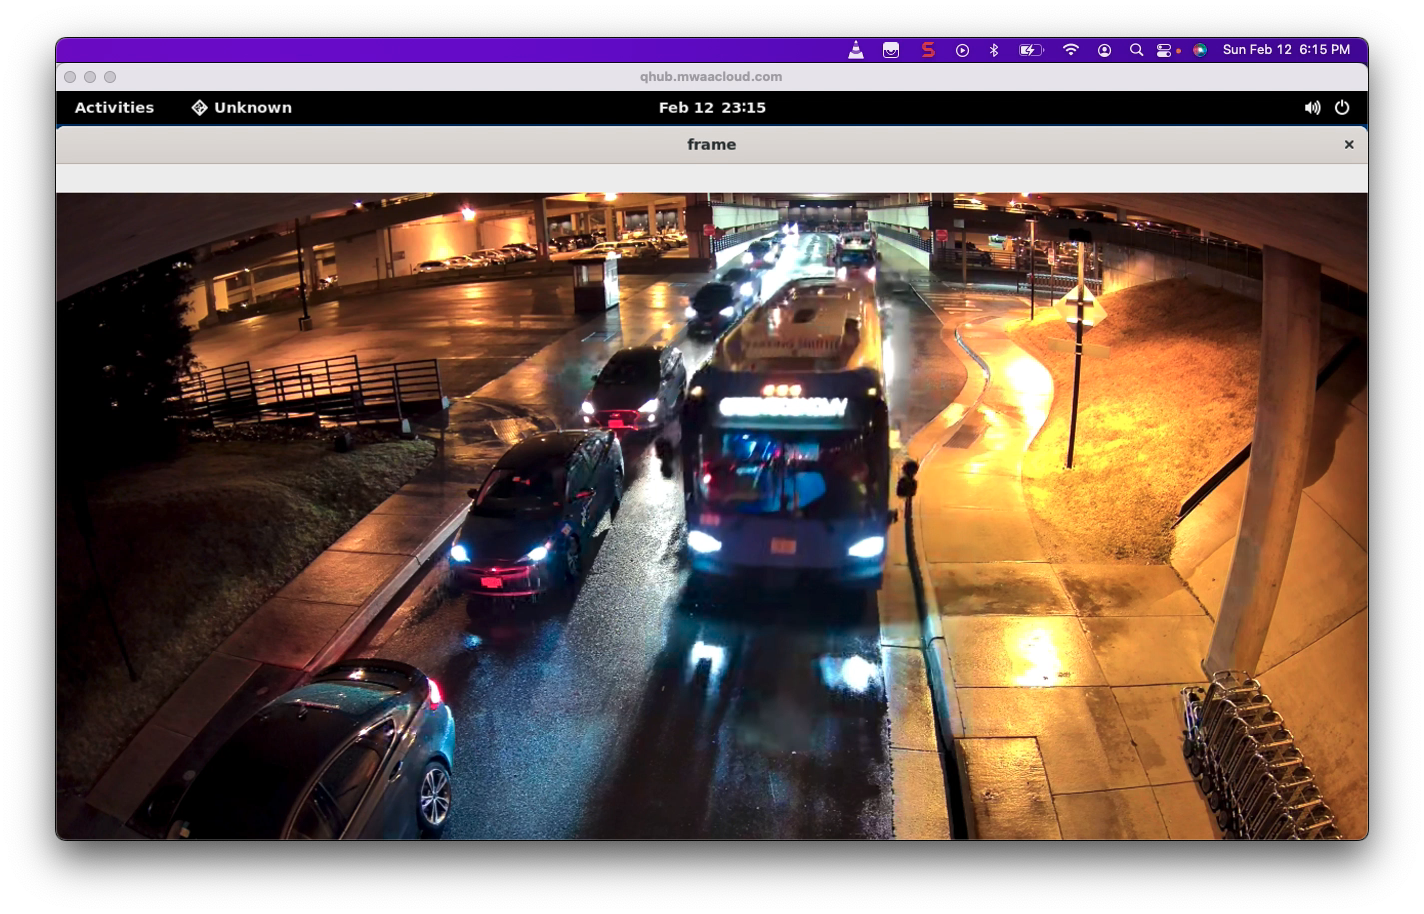Viewport: 1424px width, 914px height.
Task: Click the inbox tray menu bar icon
Action: click(x=891, y=50)
